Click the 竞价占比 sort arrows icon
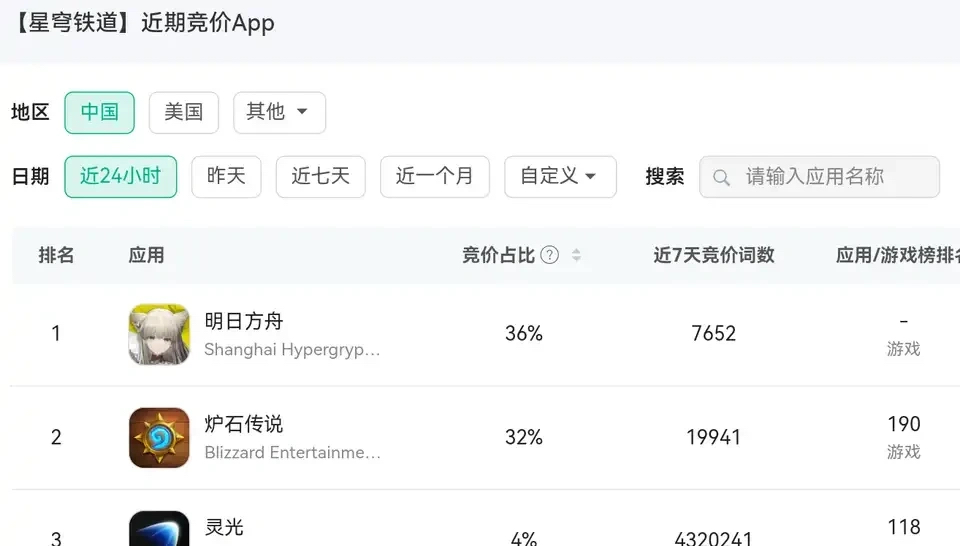Screen dimensions: 960x546 click(576, 255)
